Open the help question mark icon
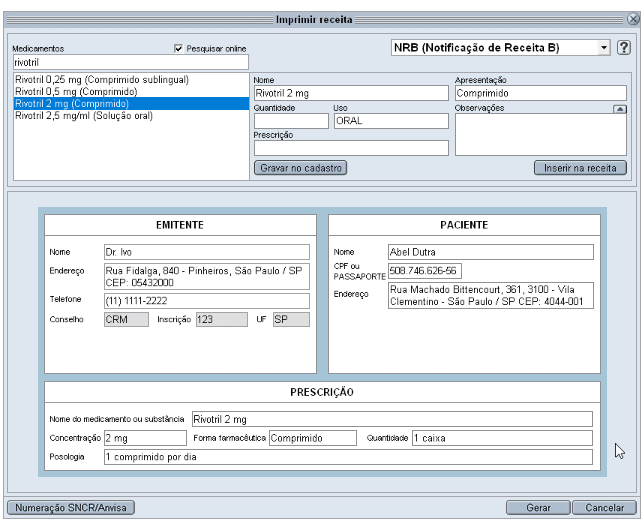This screenshot has width=644, height=530. point(624,48)
